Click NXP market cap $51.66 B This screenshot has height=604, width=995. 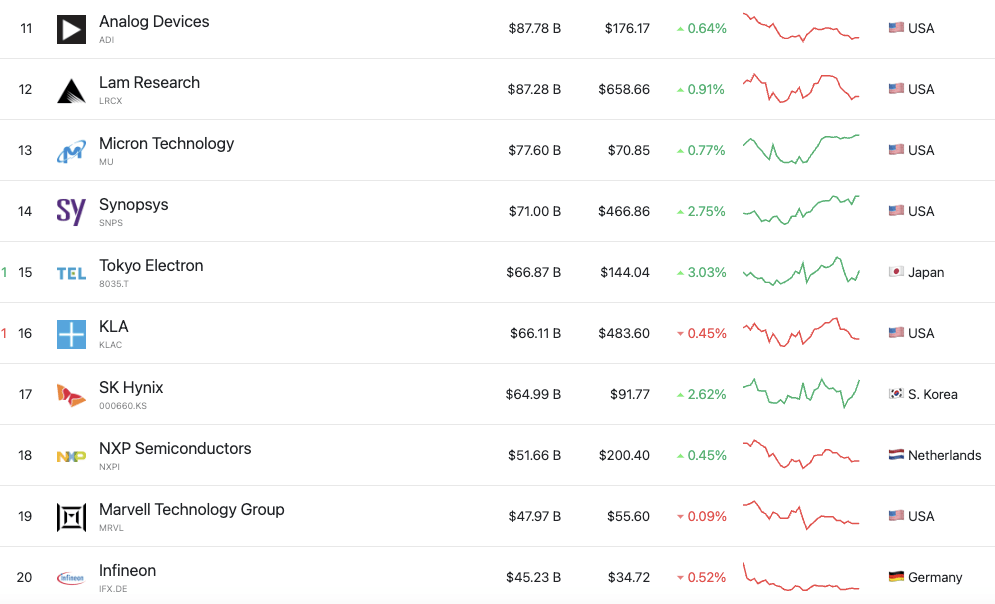[534, 455]
